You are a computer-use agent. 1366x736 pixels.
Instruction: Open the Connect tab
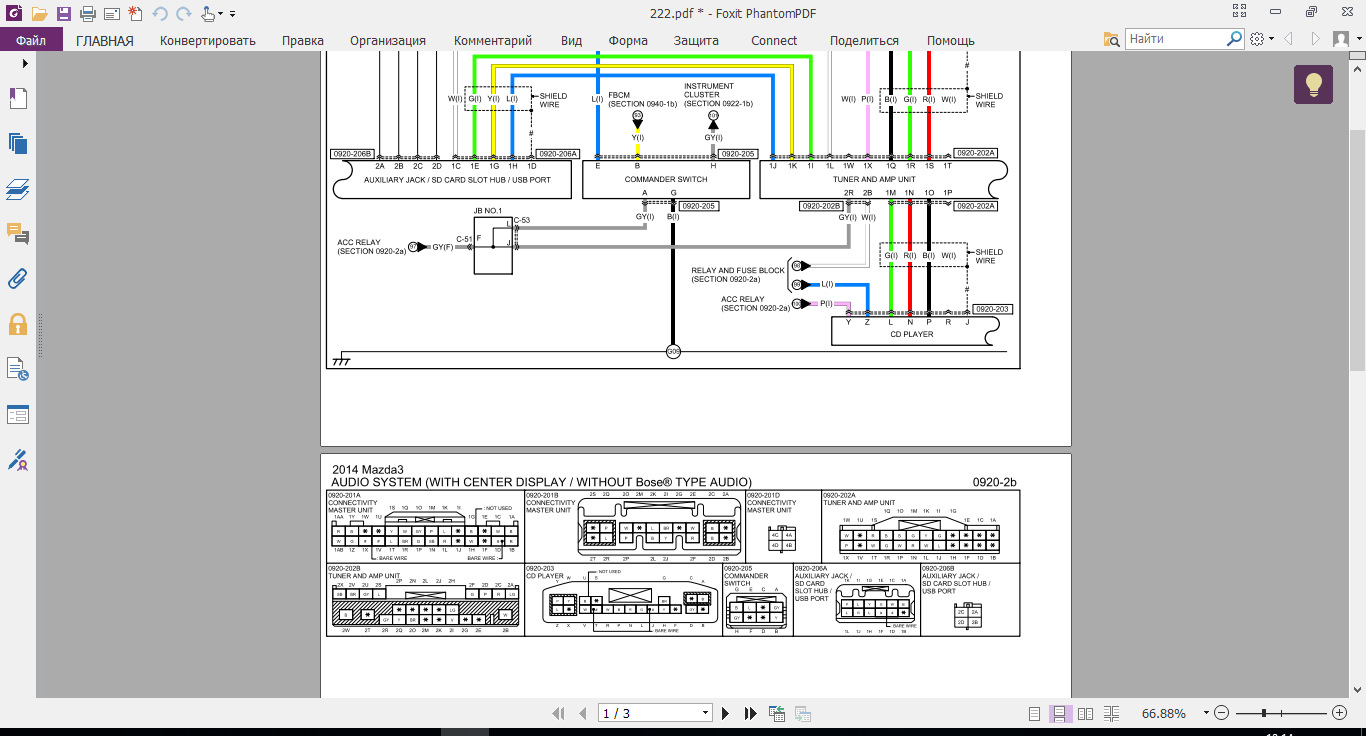click(774, 40)
